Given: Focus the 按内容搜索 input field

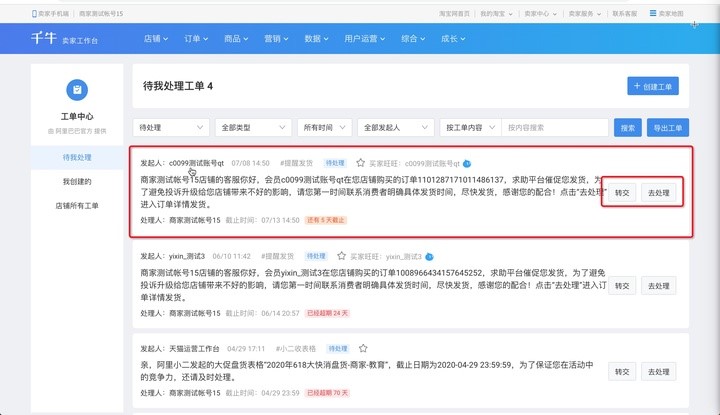Looking at the screenshot, I should point(555,128).
